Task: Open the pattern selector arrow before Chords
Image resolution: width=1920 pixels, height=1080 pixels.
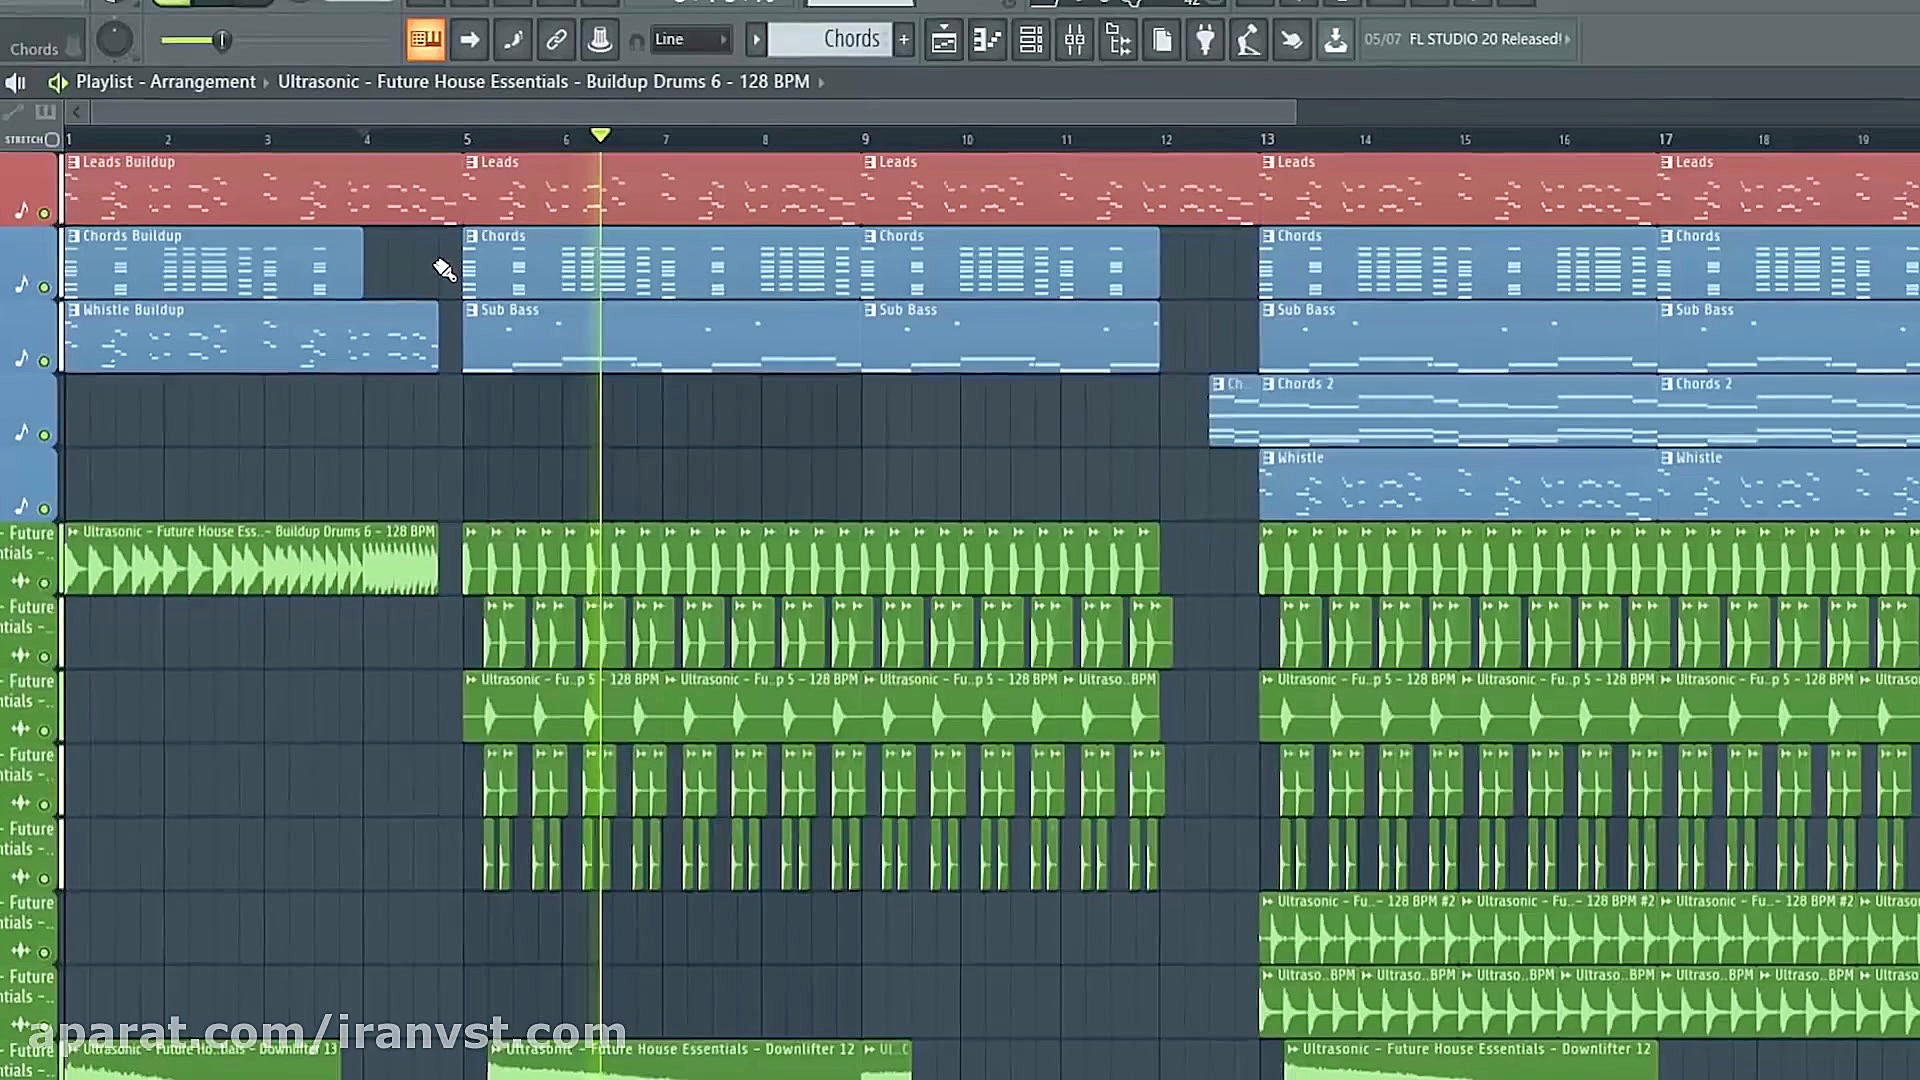Action: [757, 39]
